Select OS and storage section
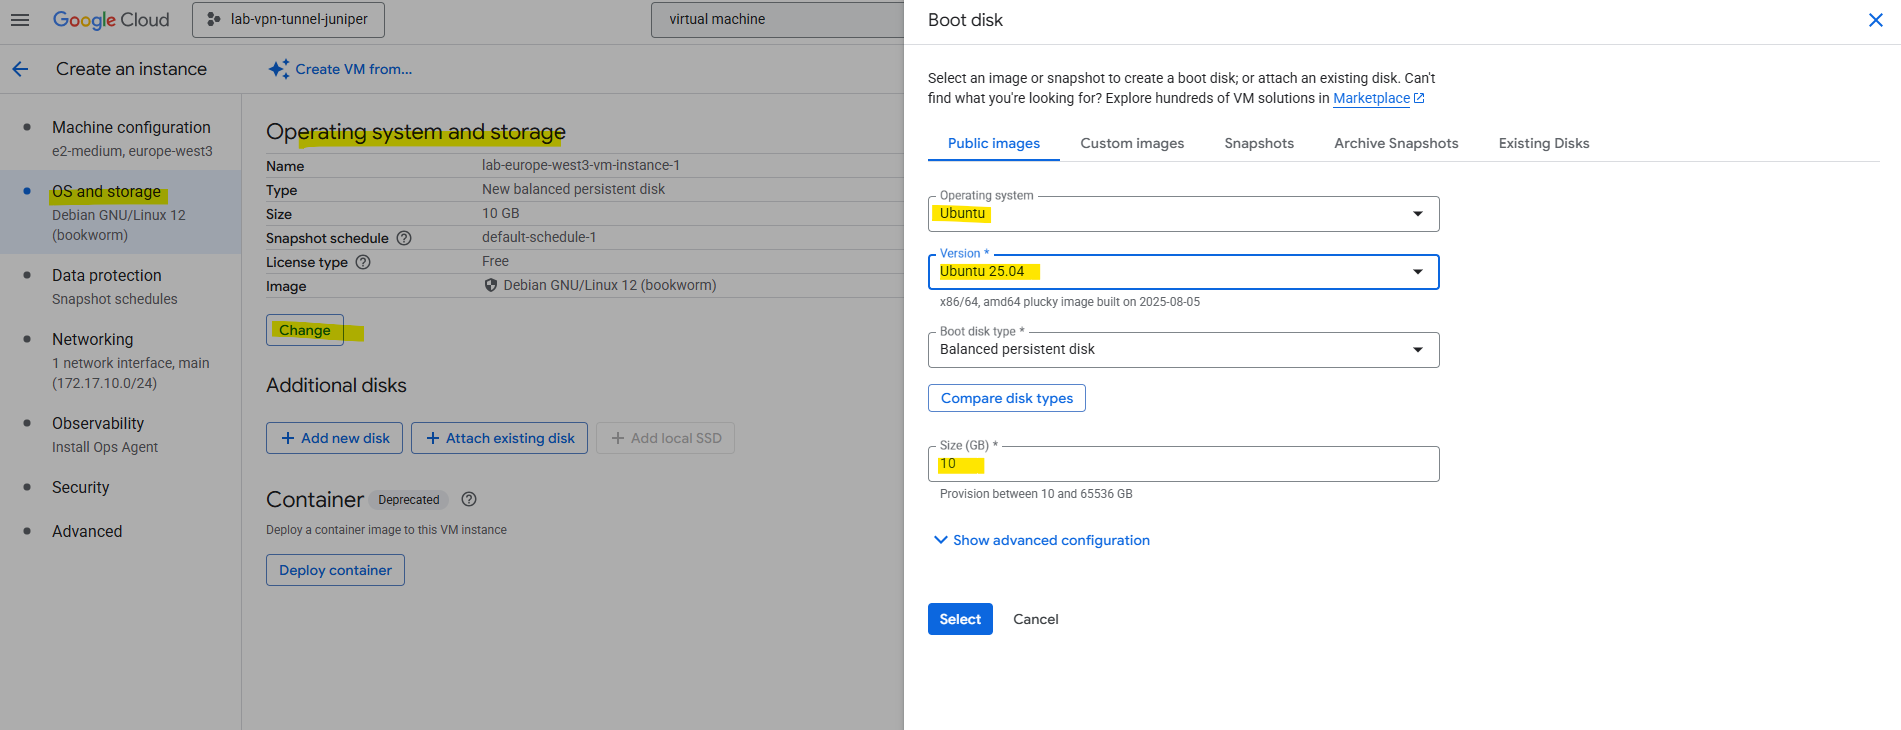This screenshot has width=1901, height=730. pyautogui.click(x=120, y=212)
